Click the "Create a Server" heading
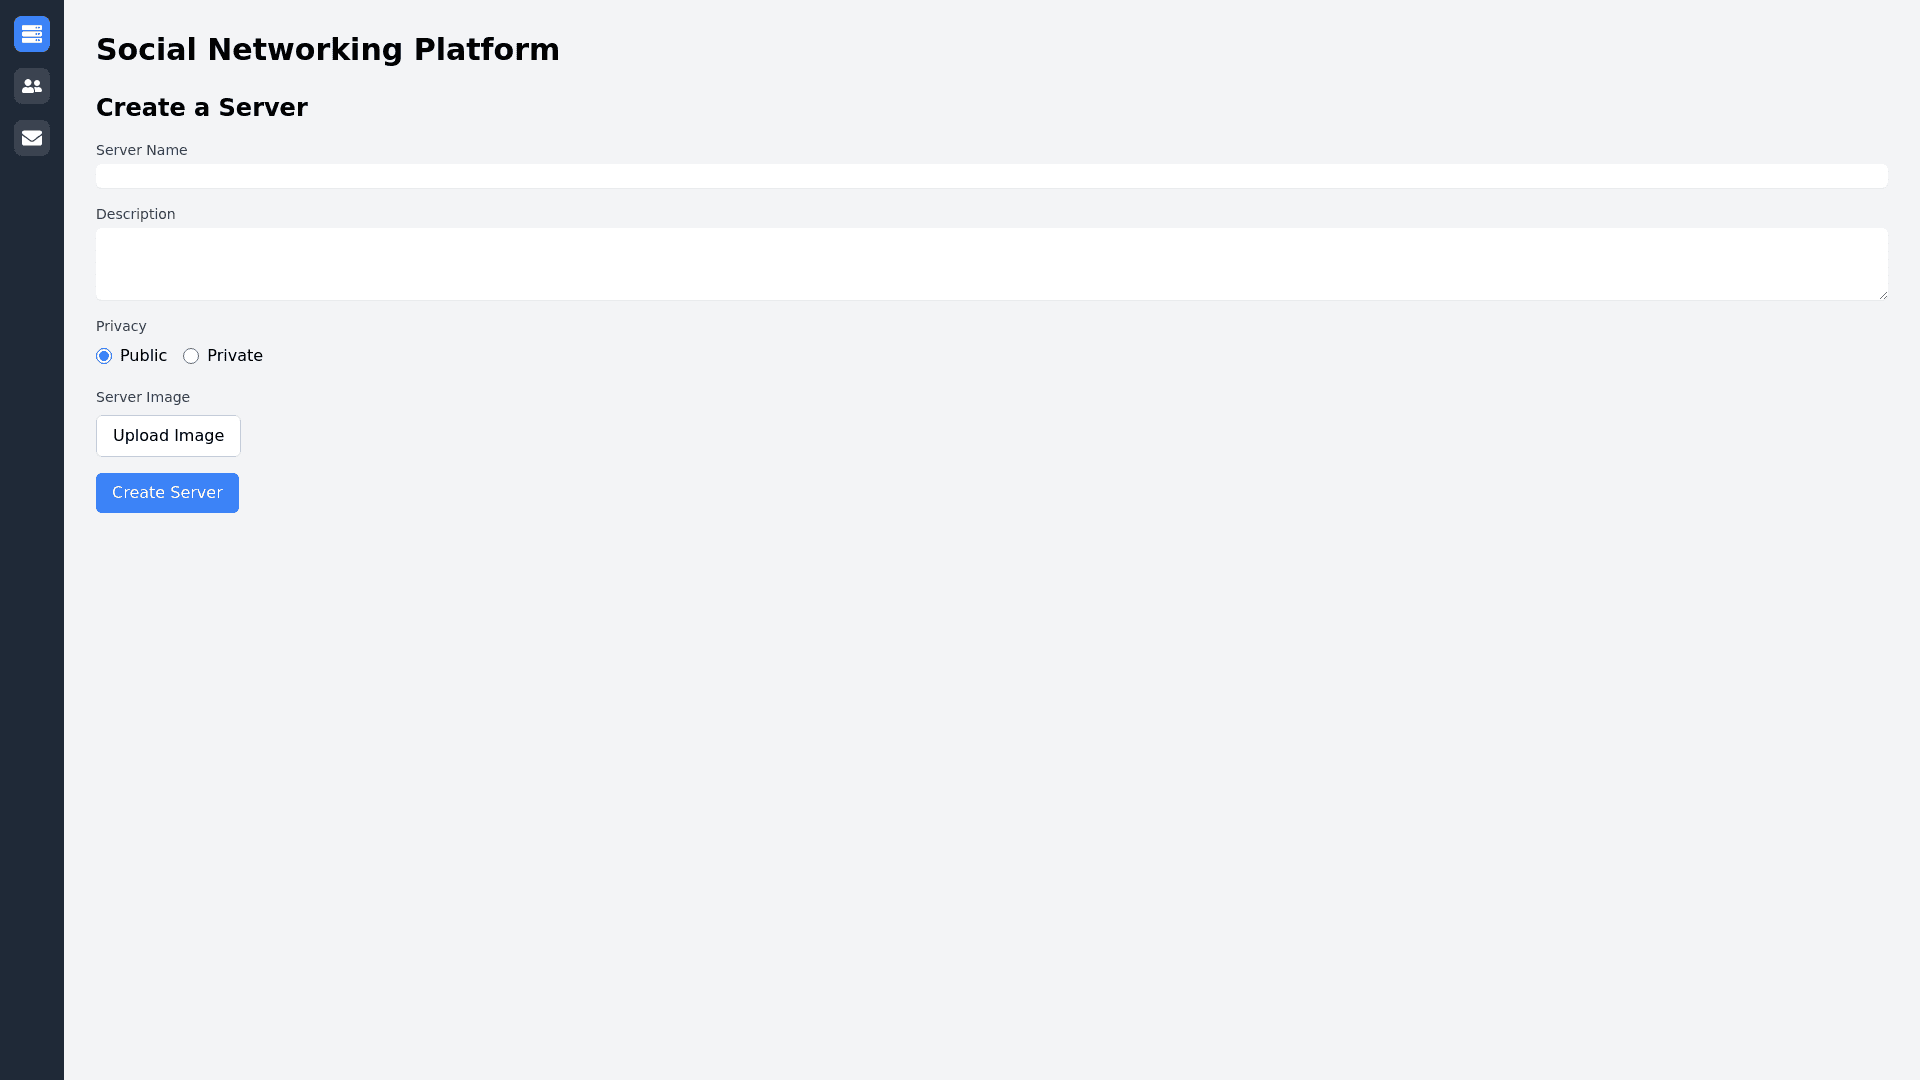This screenshot has width=1920, height=1080. pyautogui.click(x=201, y=107)
